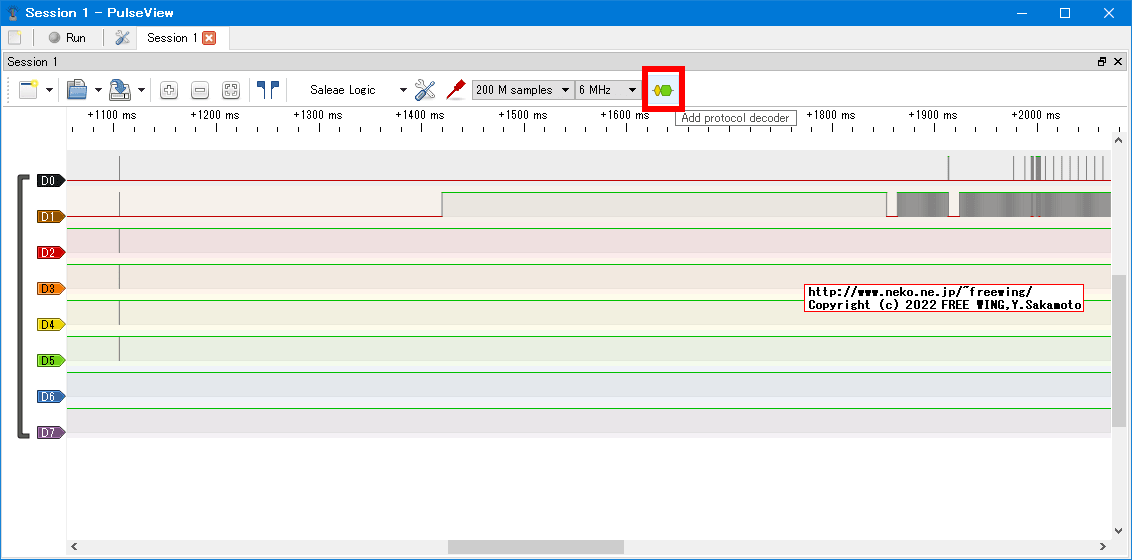This screenshot has width=1132, height=560.
Task: Click the vertical scrollbar up arrow
Action: [1118, 139]
